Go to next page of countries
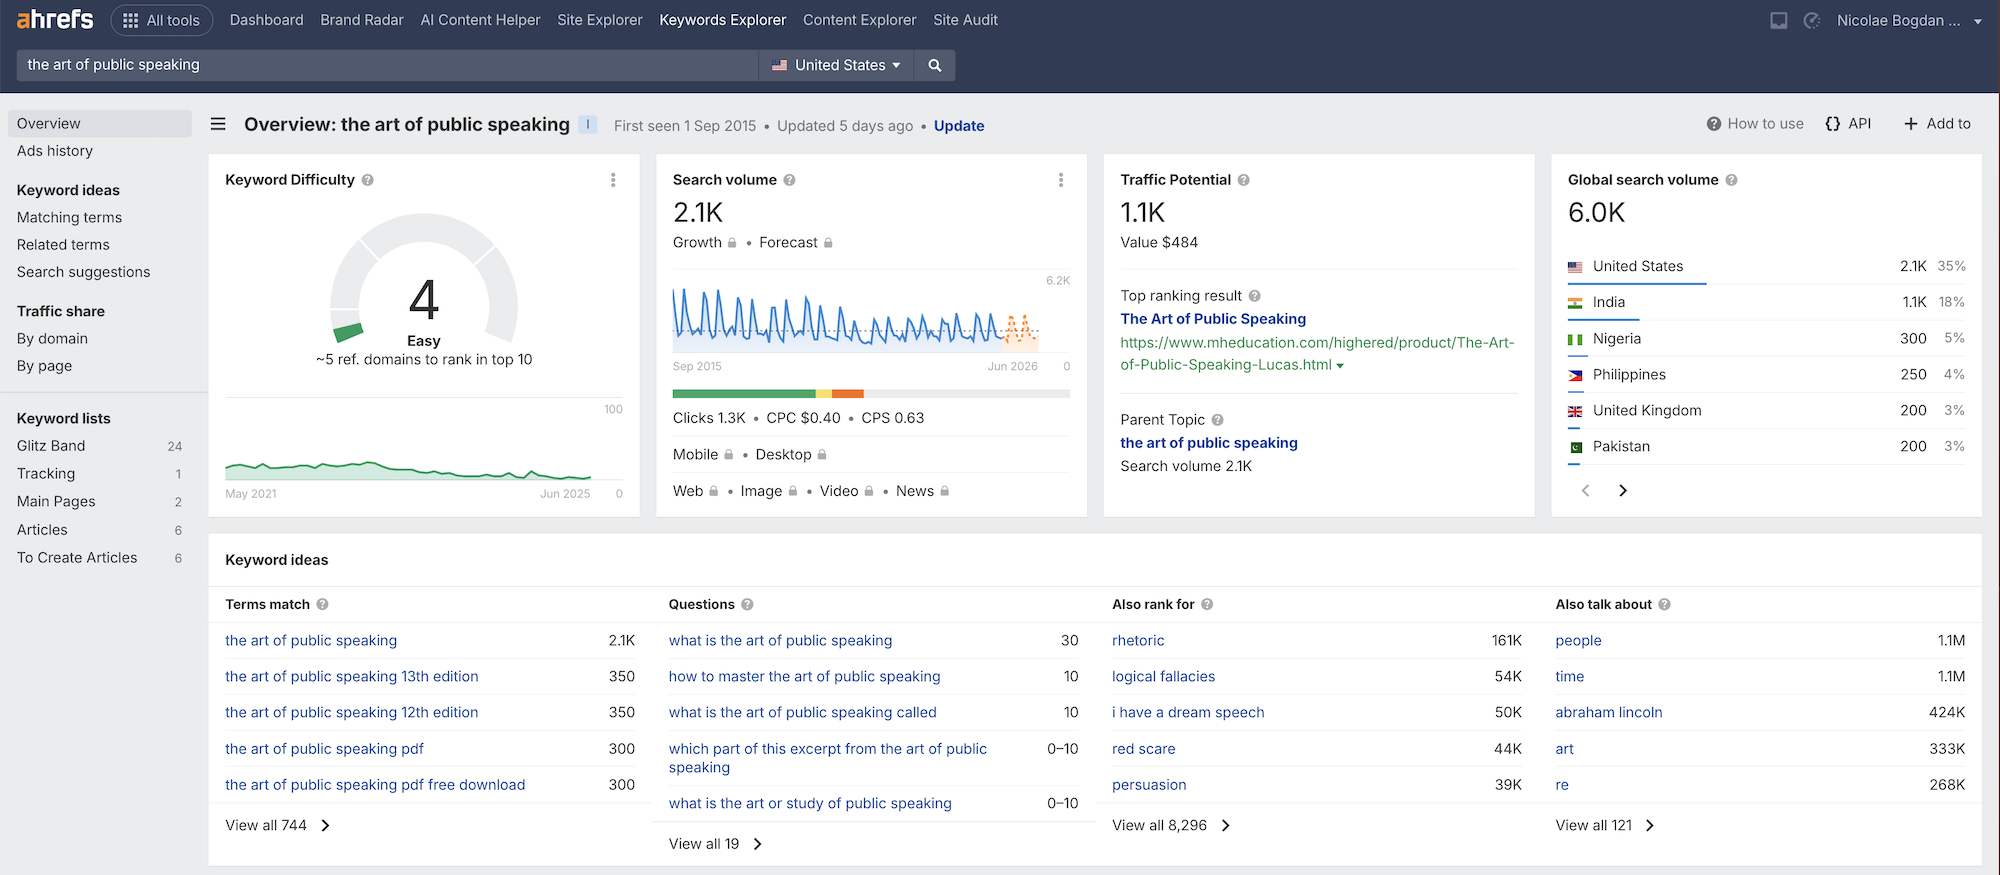This screenshot has height=875, width=2000. click(1623, 490)
